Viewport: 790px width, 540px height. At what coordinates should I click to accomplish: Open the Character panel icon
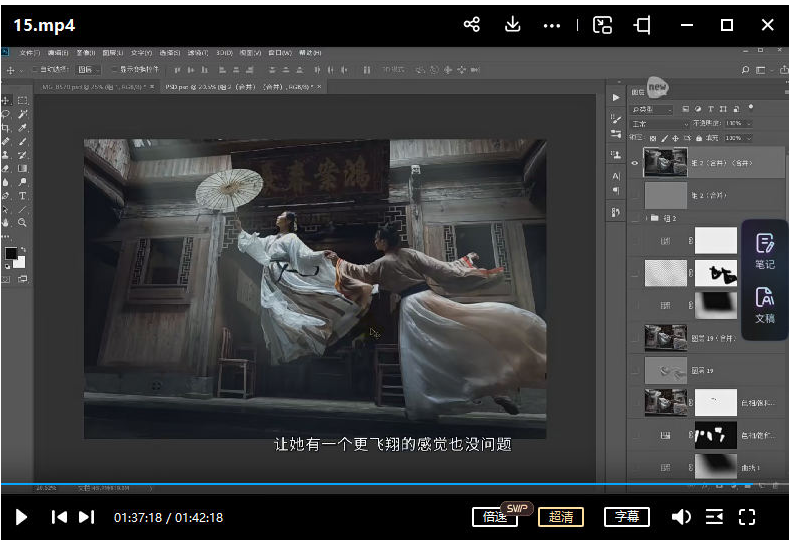tap(616, 176)
